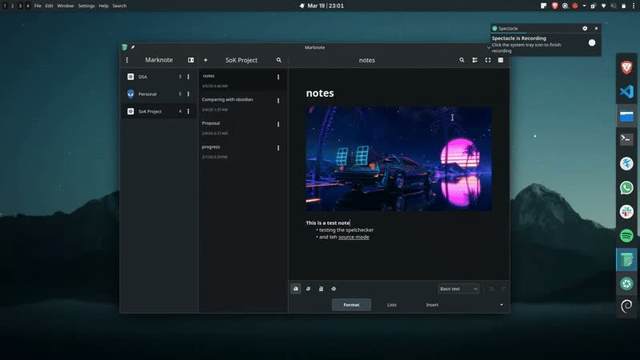Toggle the note list layout icon in editor header
640x360 pixels.
coord(475,60)
